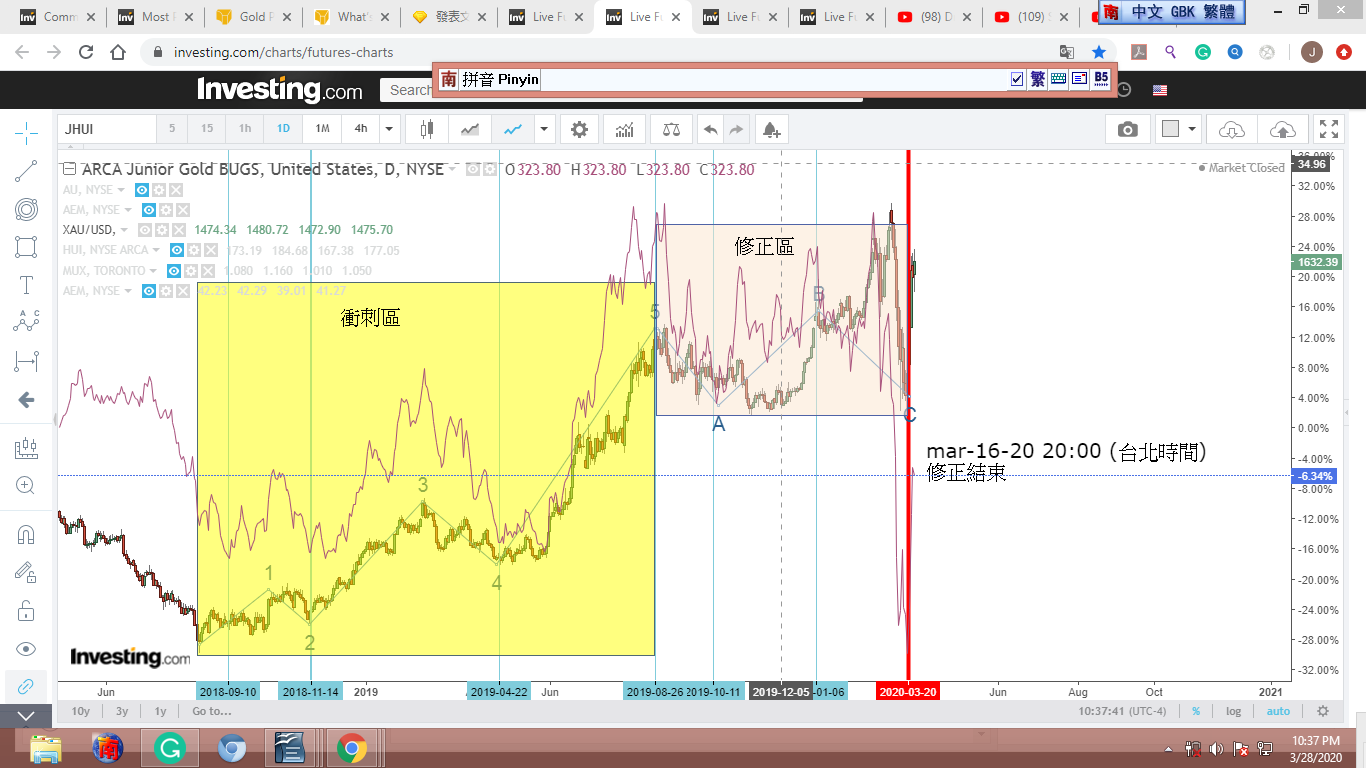The image size is (1366, 768).
Task: Open the time interval dropdown arrow
Action: [390, 129]
